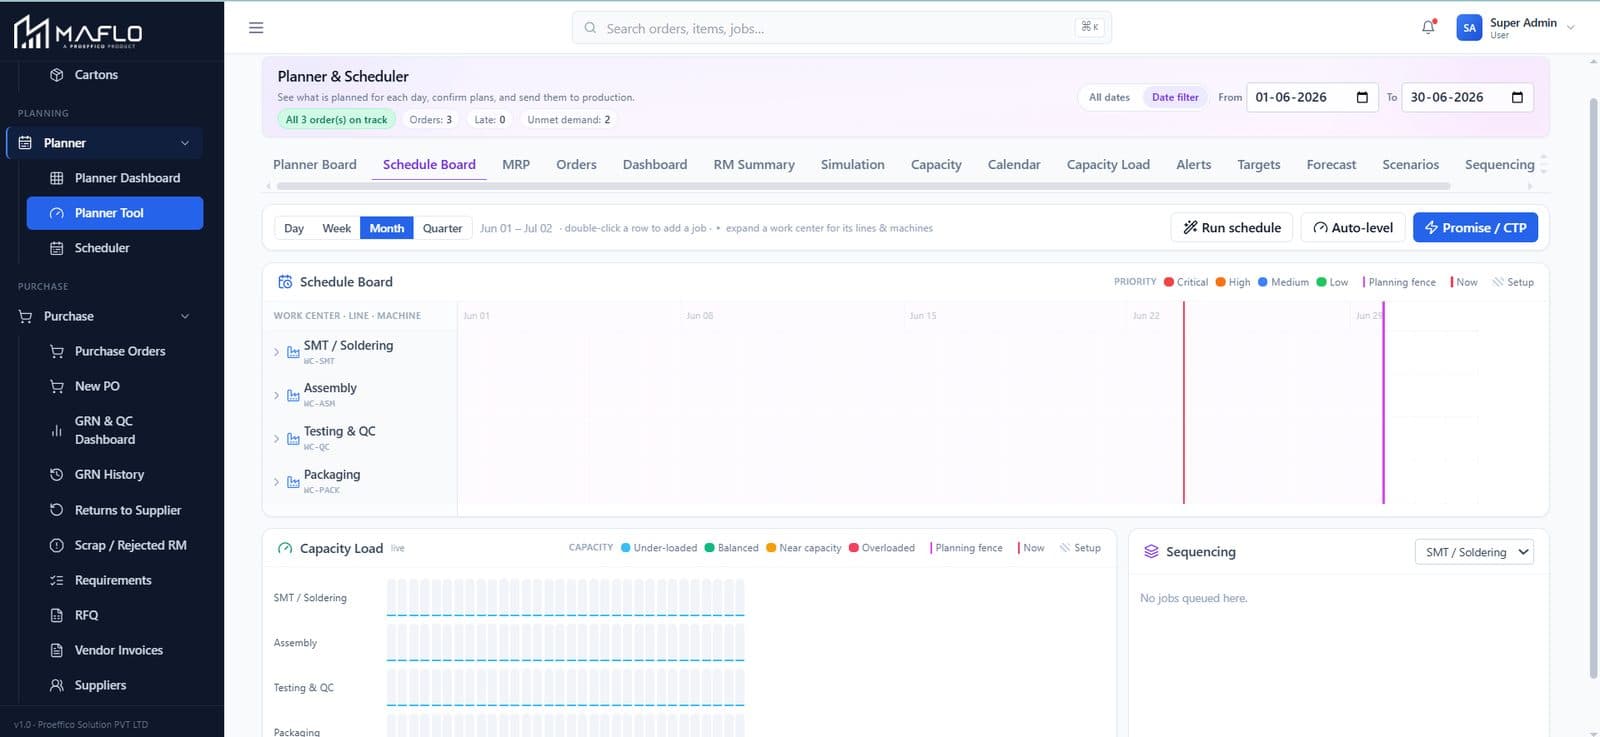The height and width of the screenshot is (737, 1600).
Task: Open the To date calendar picker icon
Action: pos(1517,97)
